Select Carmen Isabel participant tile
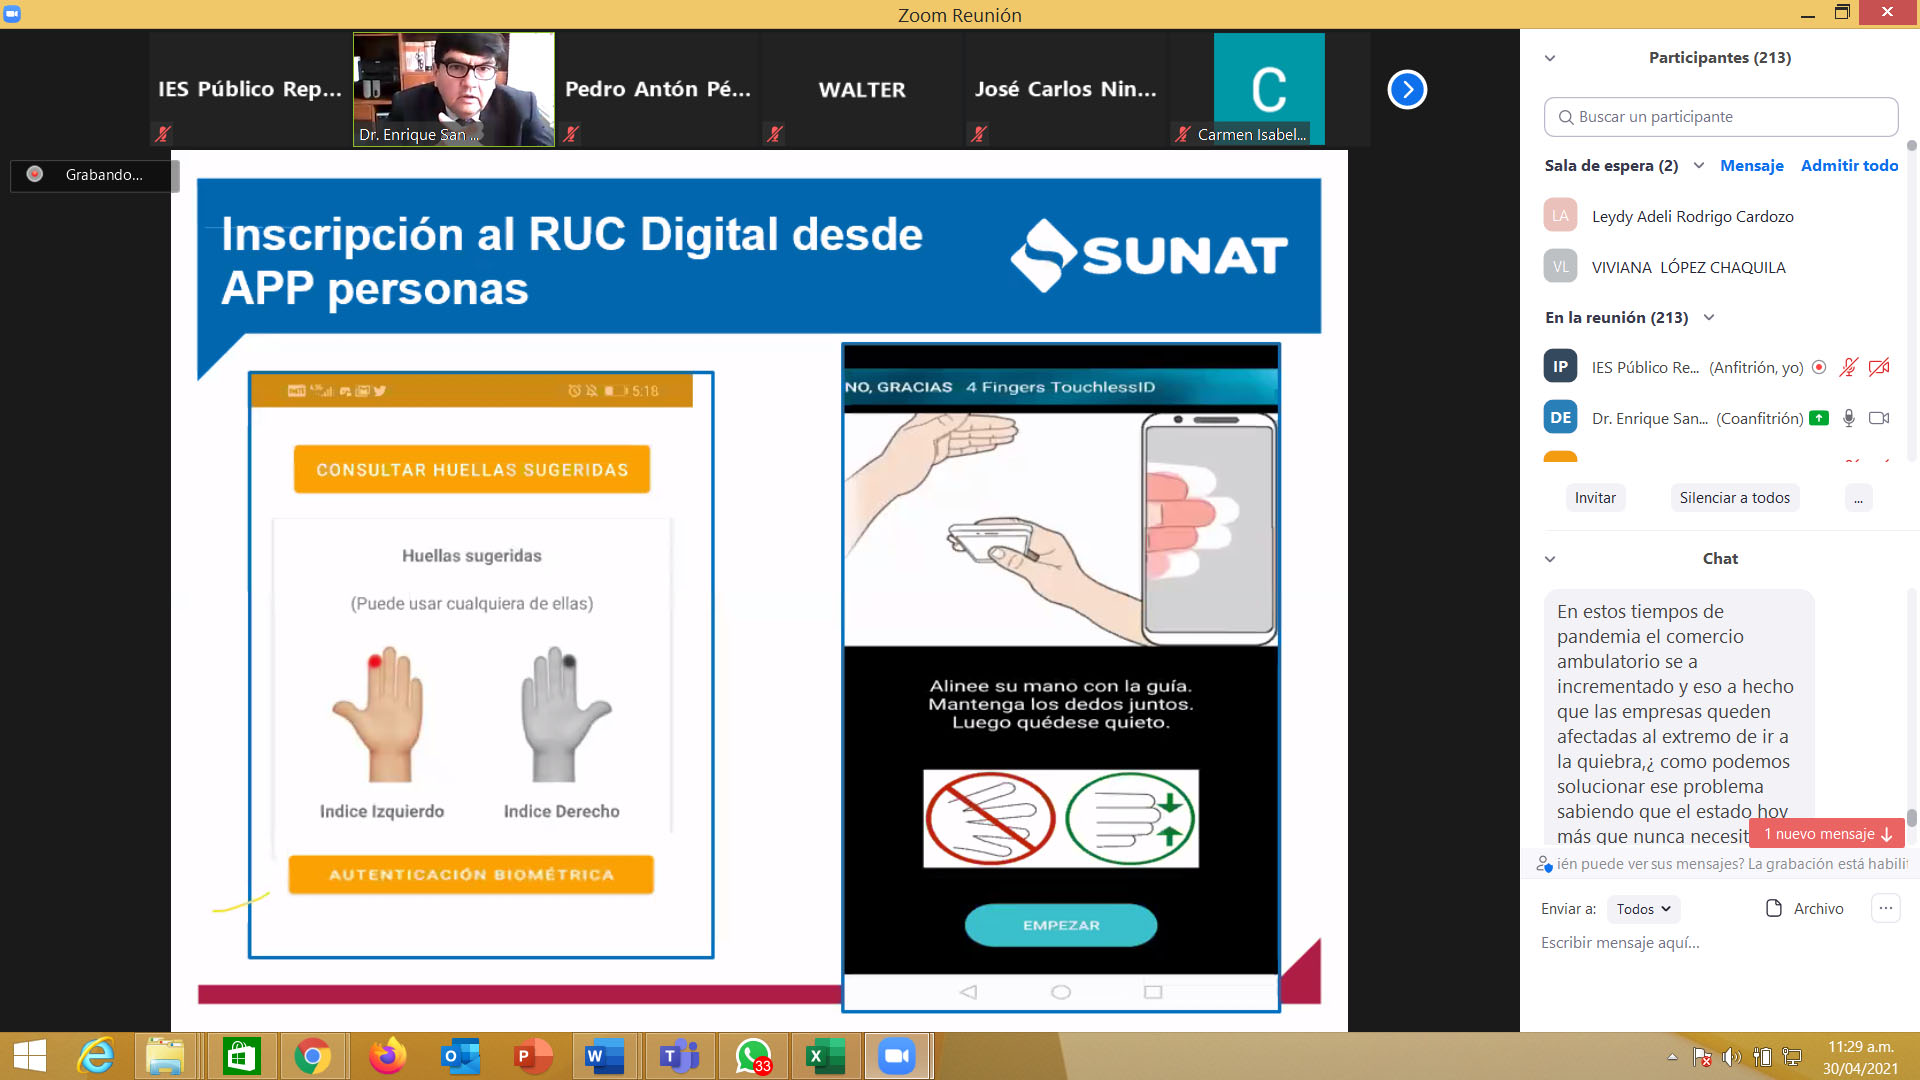The image size is (1920, 1080). coord(1268,90)
